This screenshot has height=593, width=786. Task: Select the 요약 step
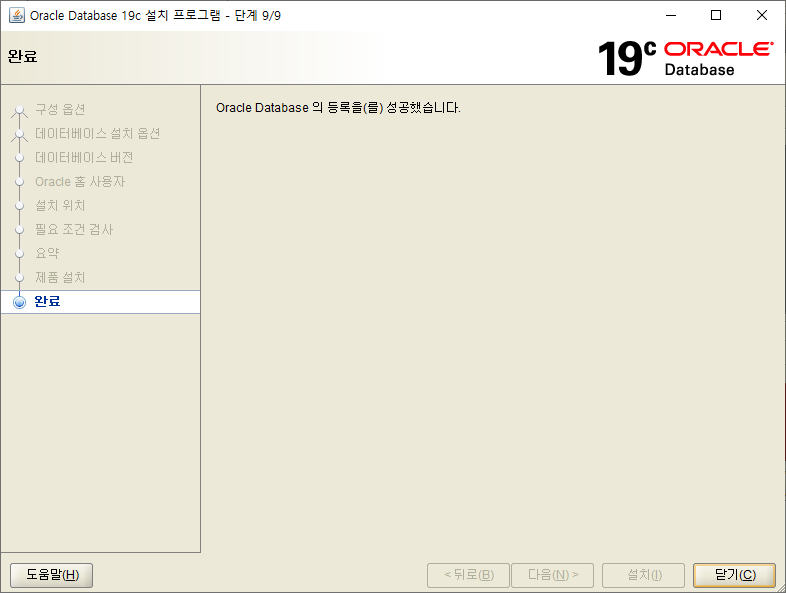click(47, 254)
